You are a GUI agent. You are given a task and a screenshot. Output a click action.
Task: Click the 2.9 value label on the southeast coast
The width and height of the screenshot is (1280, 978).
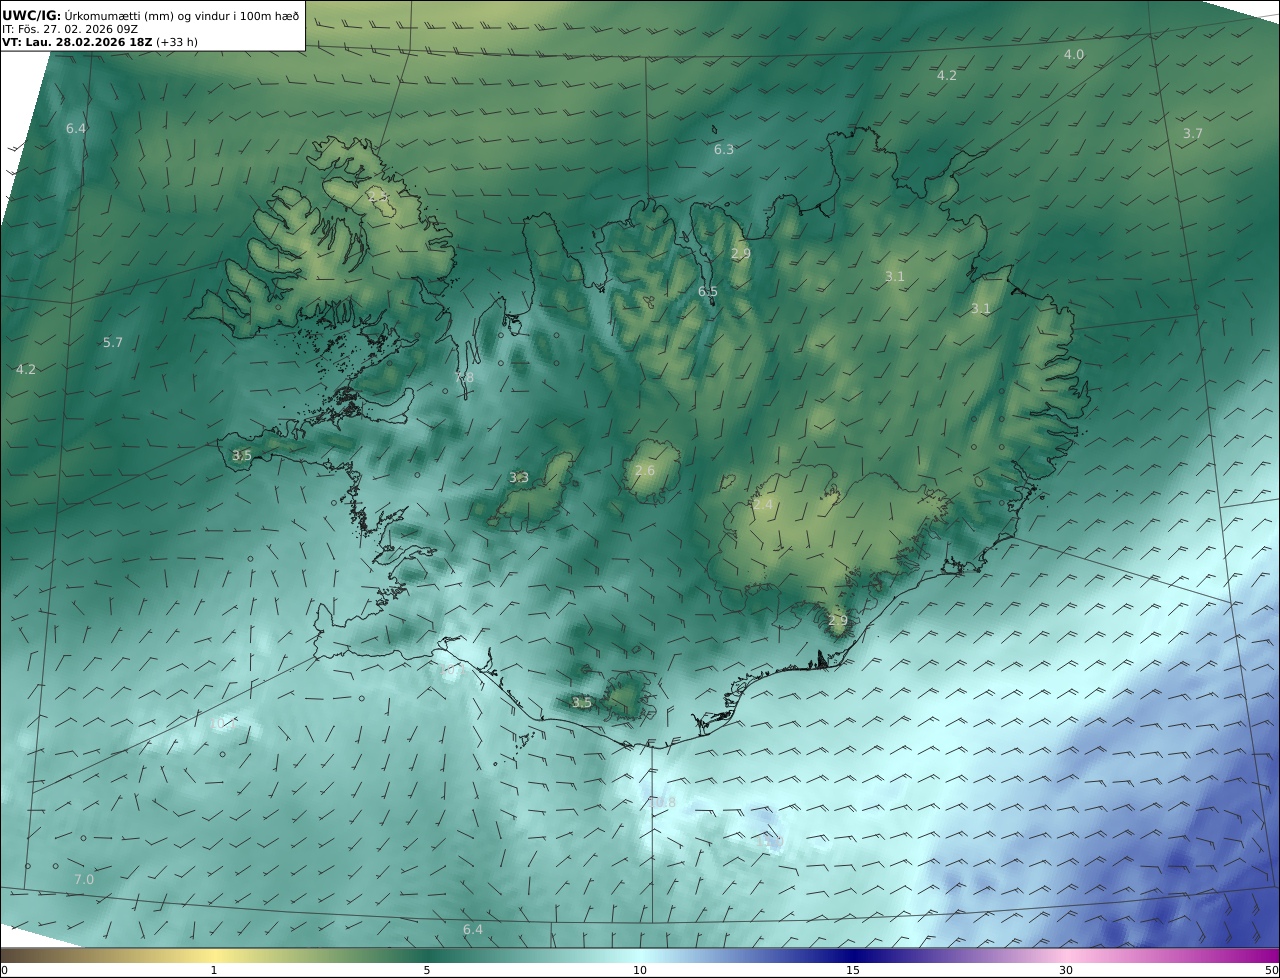(x=838, y=621)
